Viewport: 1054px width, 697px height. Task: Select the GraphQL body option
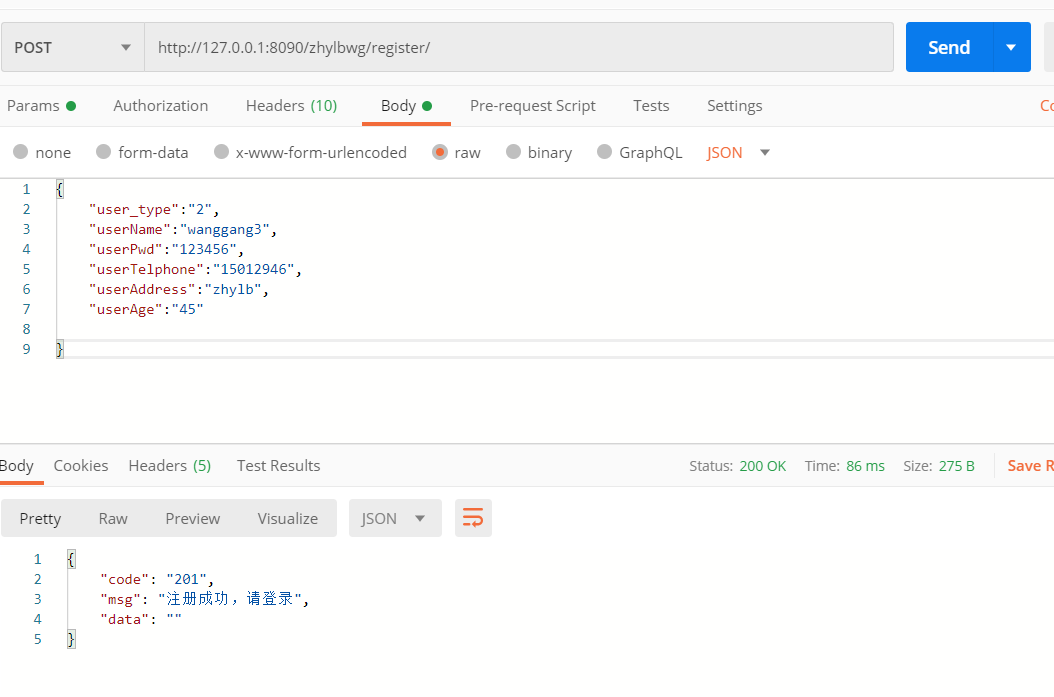604,152
